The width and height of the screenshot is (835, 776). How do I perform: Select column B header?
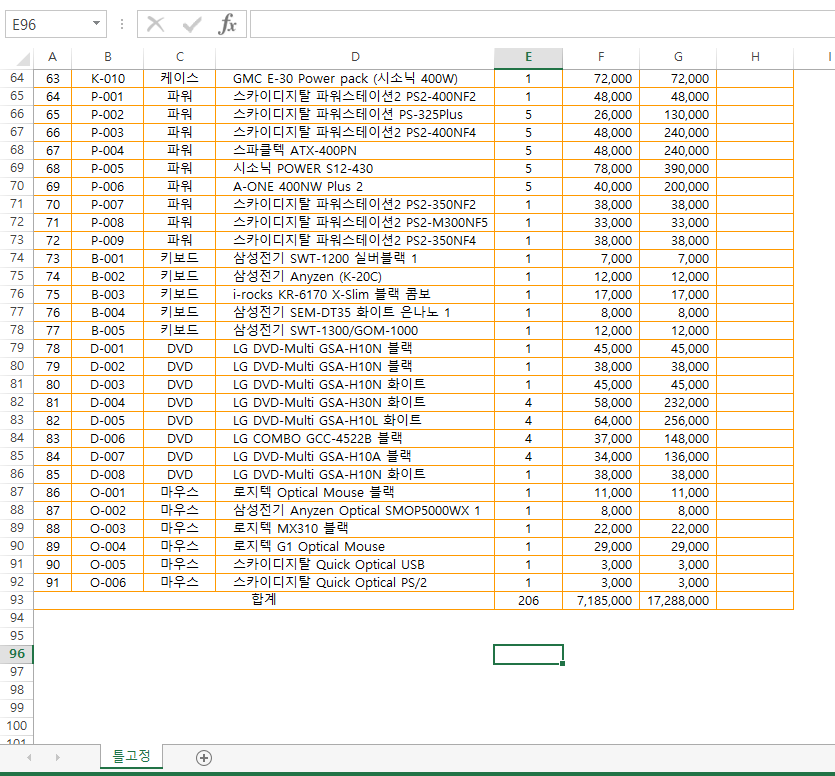(x=108, y=57)
